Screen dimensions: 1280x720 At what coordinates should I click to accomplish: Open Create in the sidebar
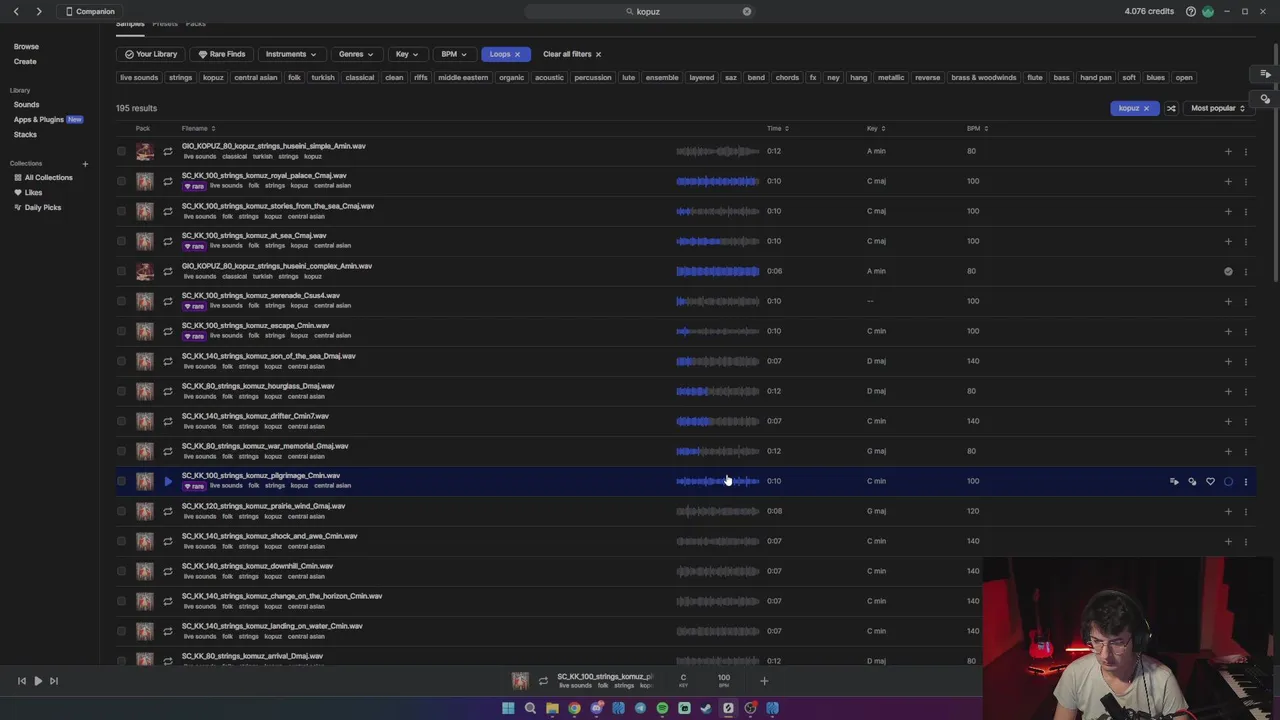click(x=25, y=61)
